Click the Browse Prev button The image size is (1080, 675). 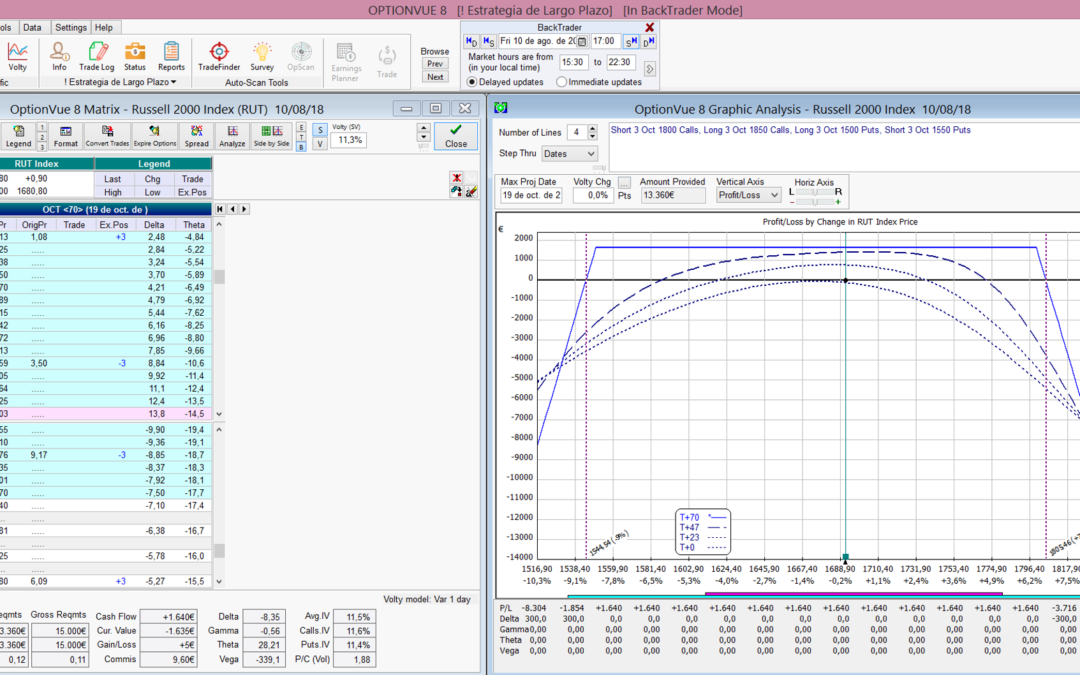pyautogui.click(x=435, y=63)
